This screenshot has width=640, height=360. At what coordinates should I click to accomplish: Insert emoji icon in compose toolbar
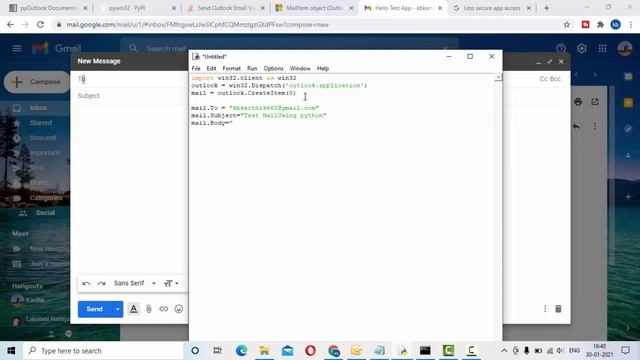click(x=178, y=309)
